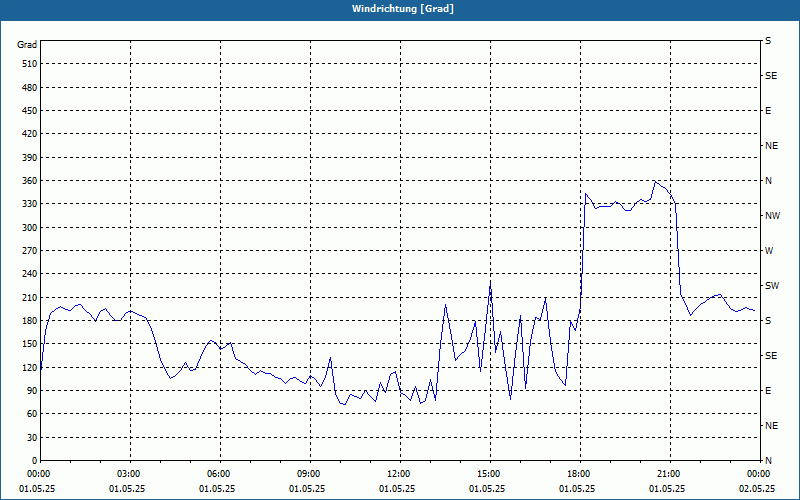
Task: Click the SE compass label level with 480
Action: point(771,76)
